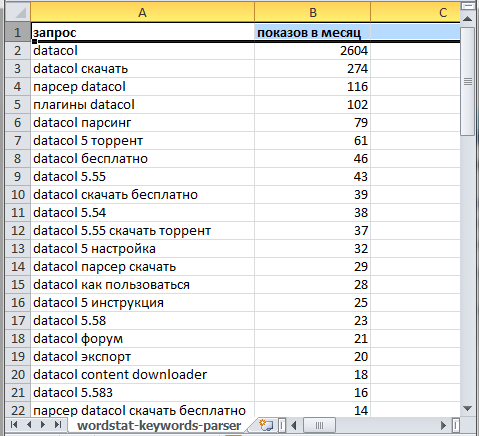This screenshot has height=436, width=479.
Task: Select the value 116 cell
Action: coord(313,87)
